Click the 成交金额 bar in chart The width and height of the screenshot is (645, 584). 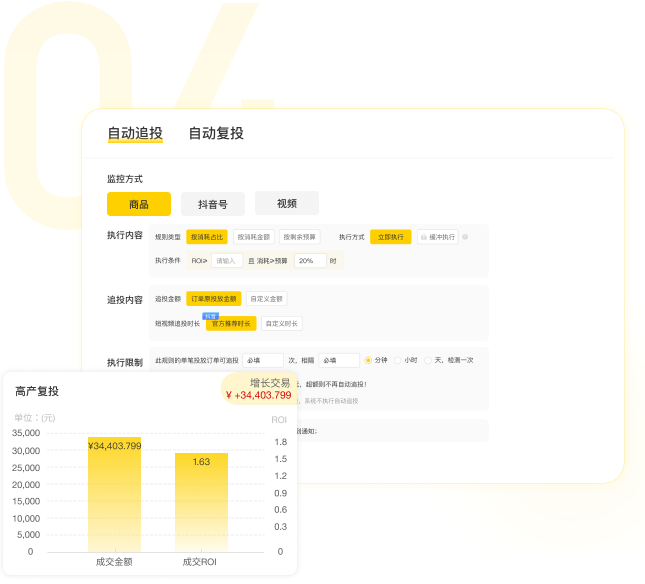tap(114, 494)
